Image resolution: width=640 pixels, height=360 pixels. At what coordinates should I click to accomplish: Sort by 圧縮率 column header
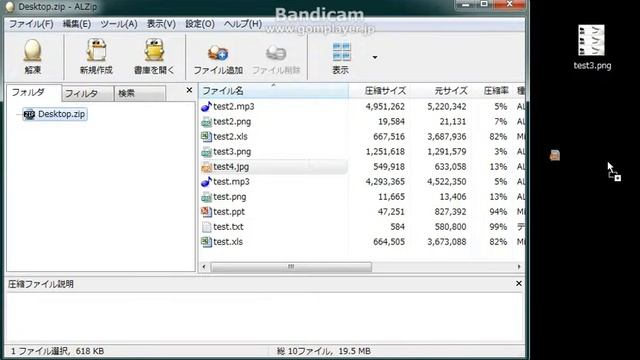pos(496,91)
